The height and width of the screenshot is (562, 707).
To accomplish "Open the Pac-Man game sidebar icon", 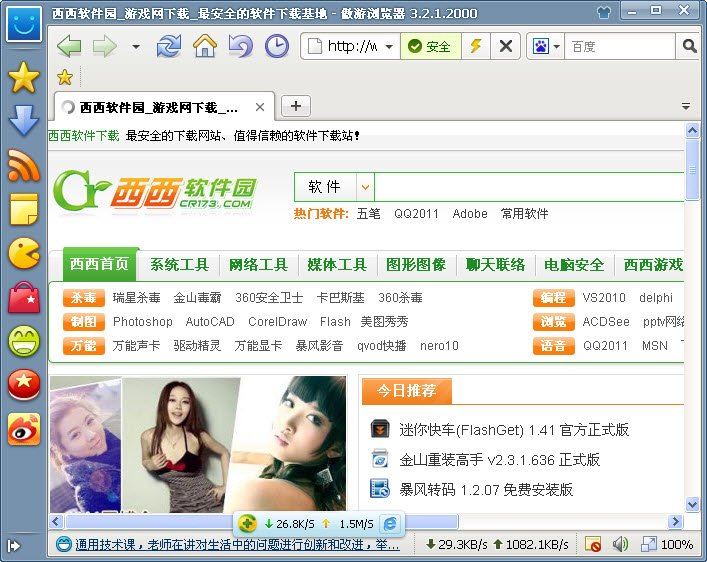I will click(x=23, y=253).
